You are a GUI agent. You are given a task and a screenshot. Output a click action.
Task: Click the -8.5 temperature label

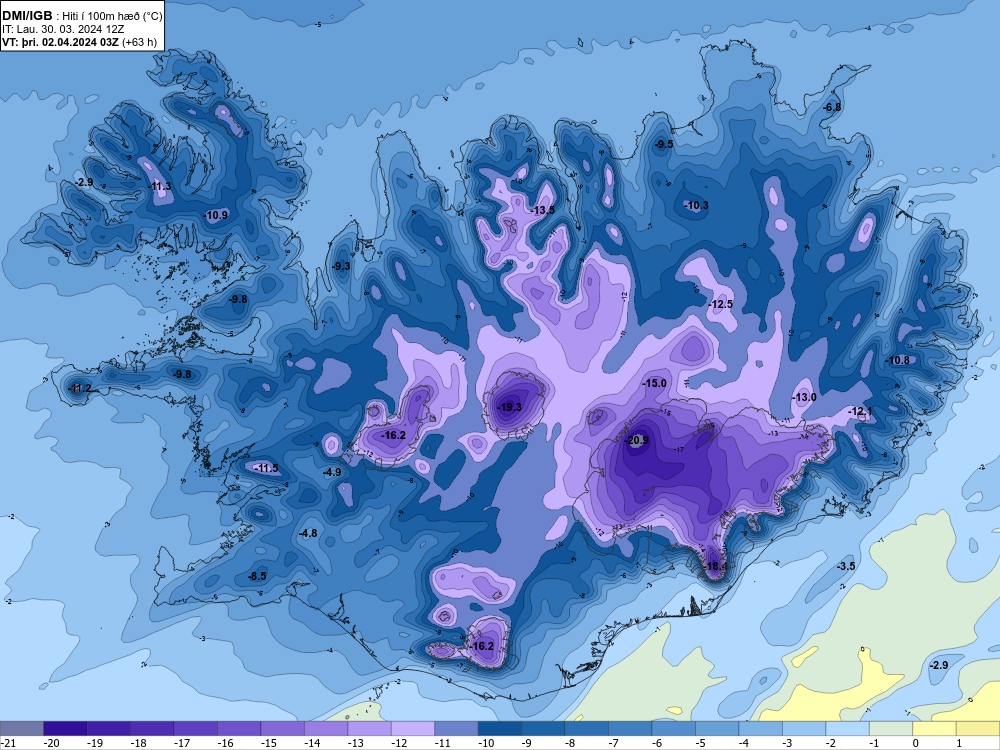point(257,576)
